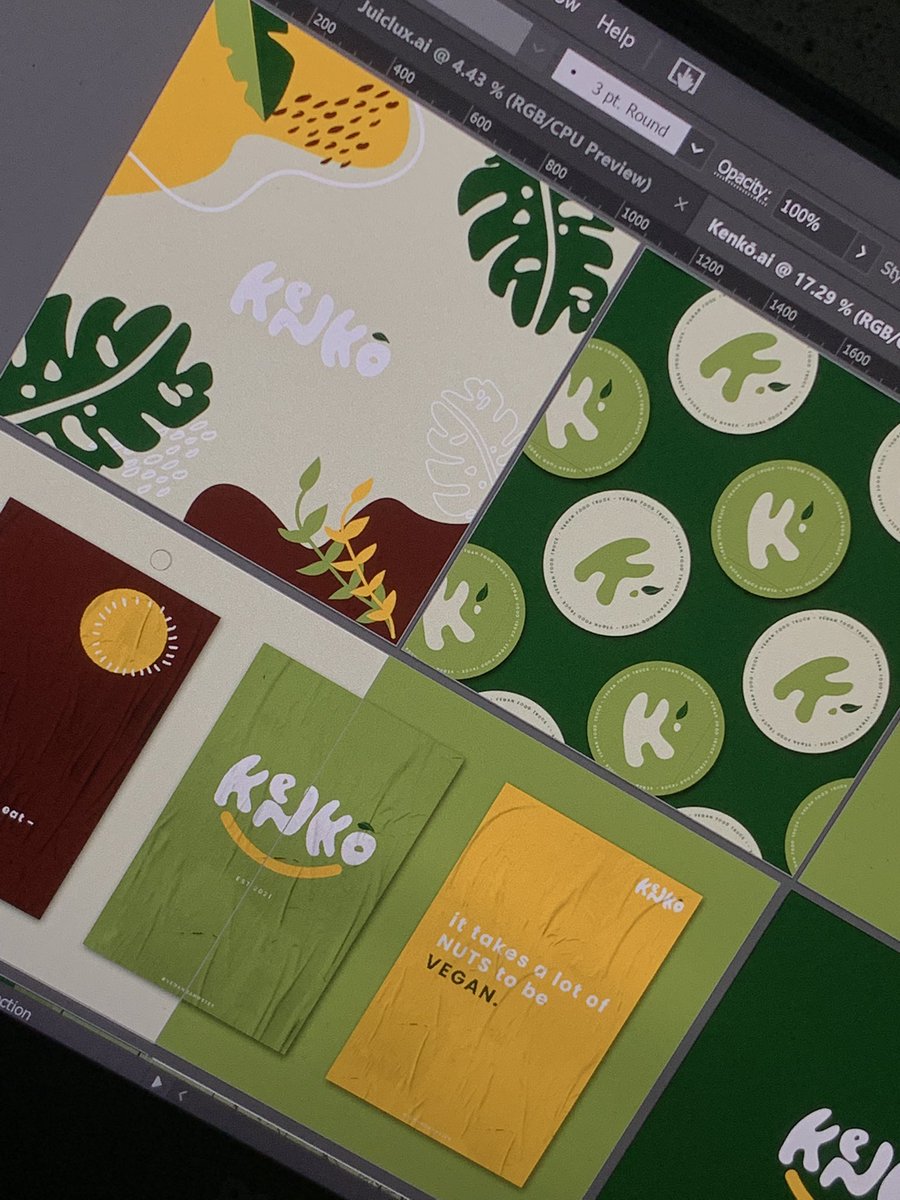Close the Juiclux.ai document tab
Screen dimensions: 900x1200
[682, 205]
